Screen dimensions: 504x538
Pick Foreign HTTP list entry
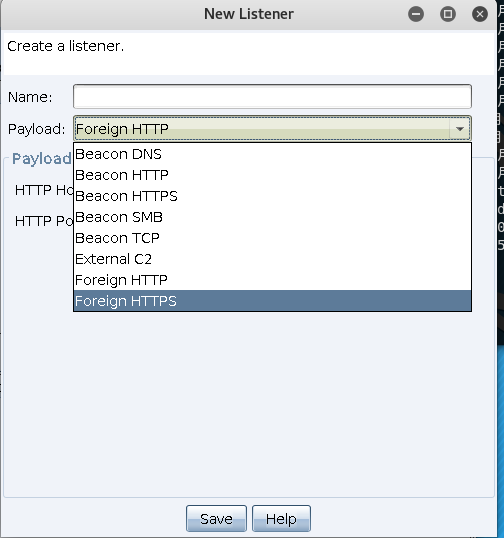pos(272,280)
